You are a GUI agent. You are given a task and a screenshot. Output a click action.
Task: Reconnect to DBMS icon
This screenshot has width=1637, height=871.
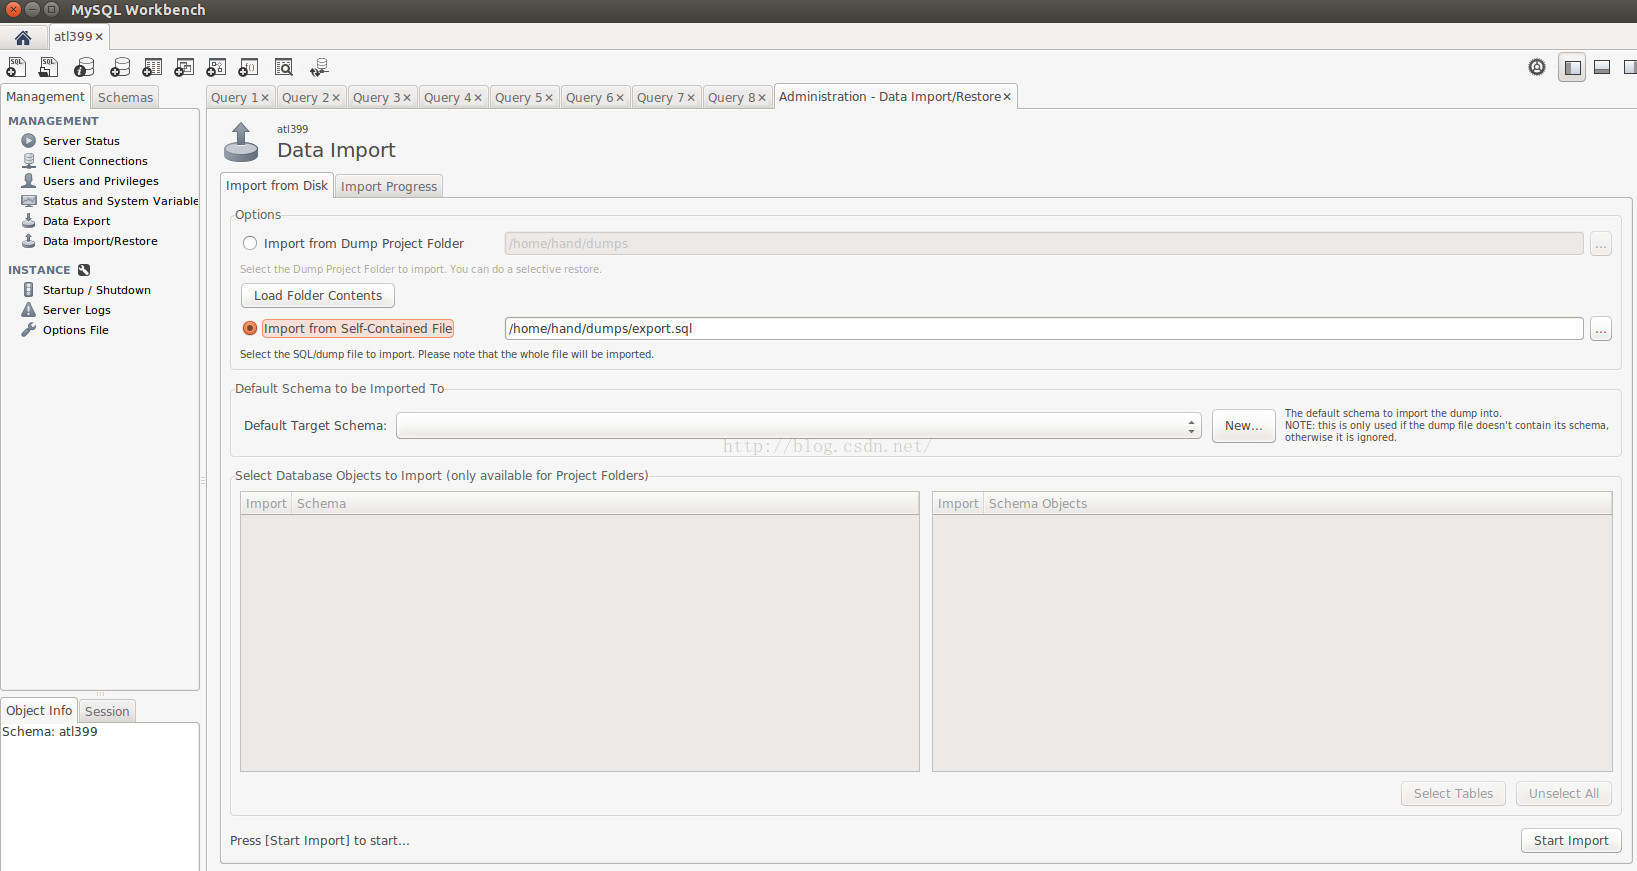319,67
